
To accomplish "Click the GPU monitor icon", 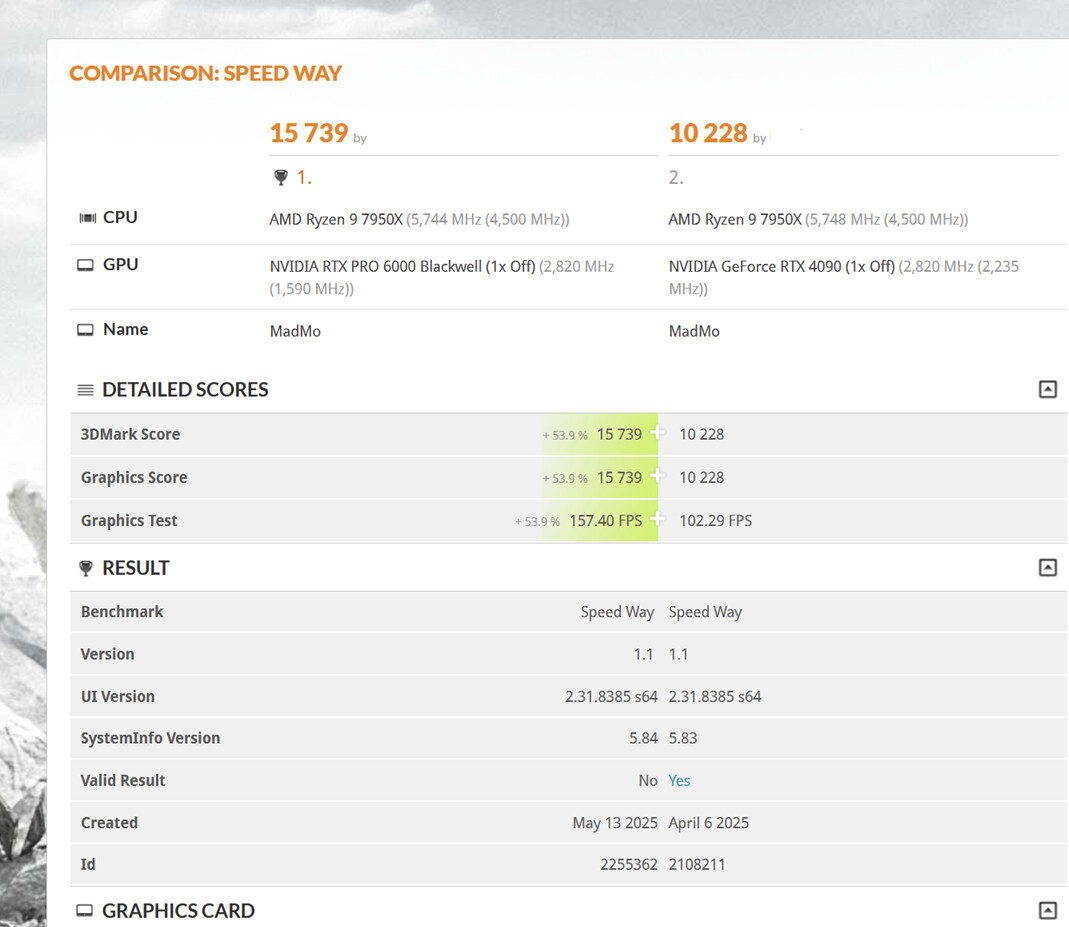I will (x=85, y=265).
